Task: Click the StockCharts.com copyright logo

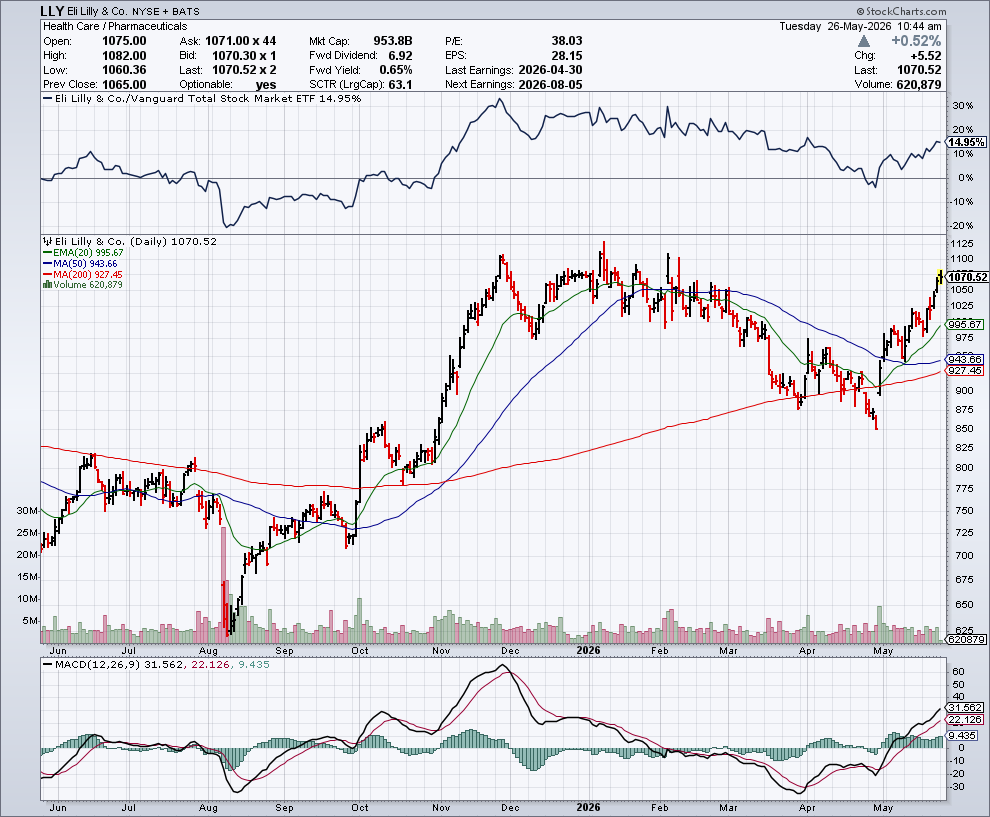Action: 902,11
